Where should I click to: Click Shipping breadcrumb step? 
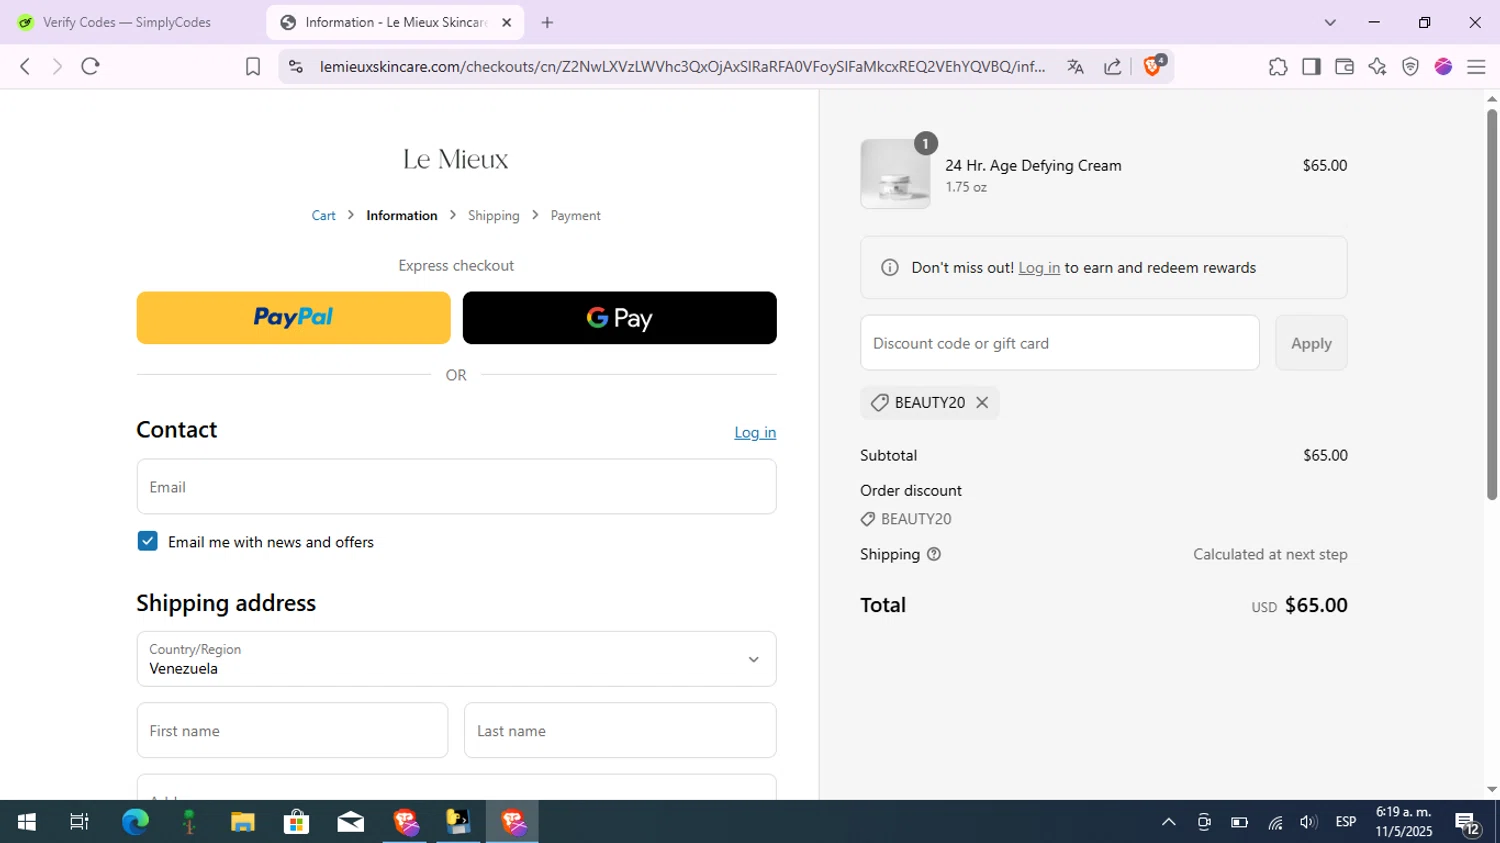pyautogui.click(x=494, y=215)
